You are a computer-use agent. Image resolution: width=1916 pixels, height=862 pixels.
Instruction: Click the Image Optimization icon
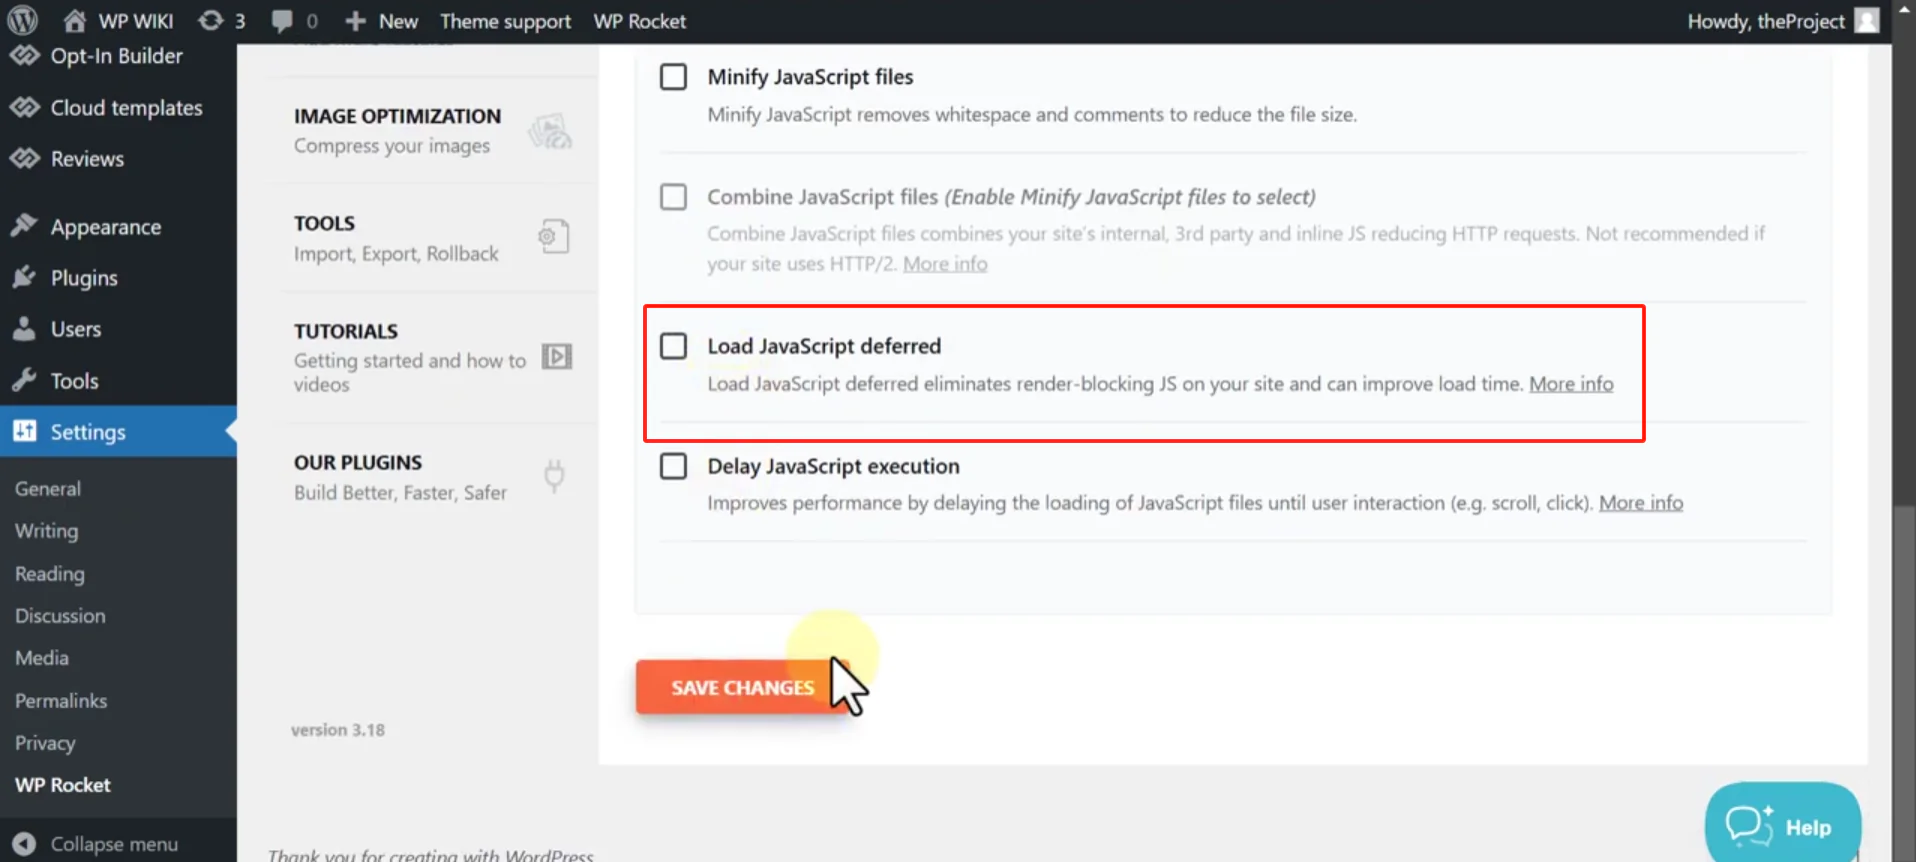tap(550, 131)
